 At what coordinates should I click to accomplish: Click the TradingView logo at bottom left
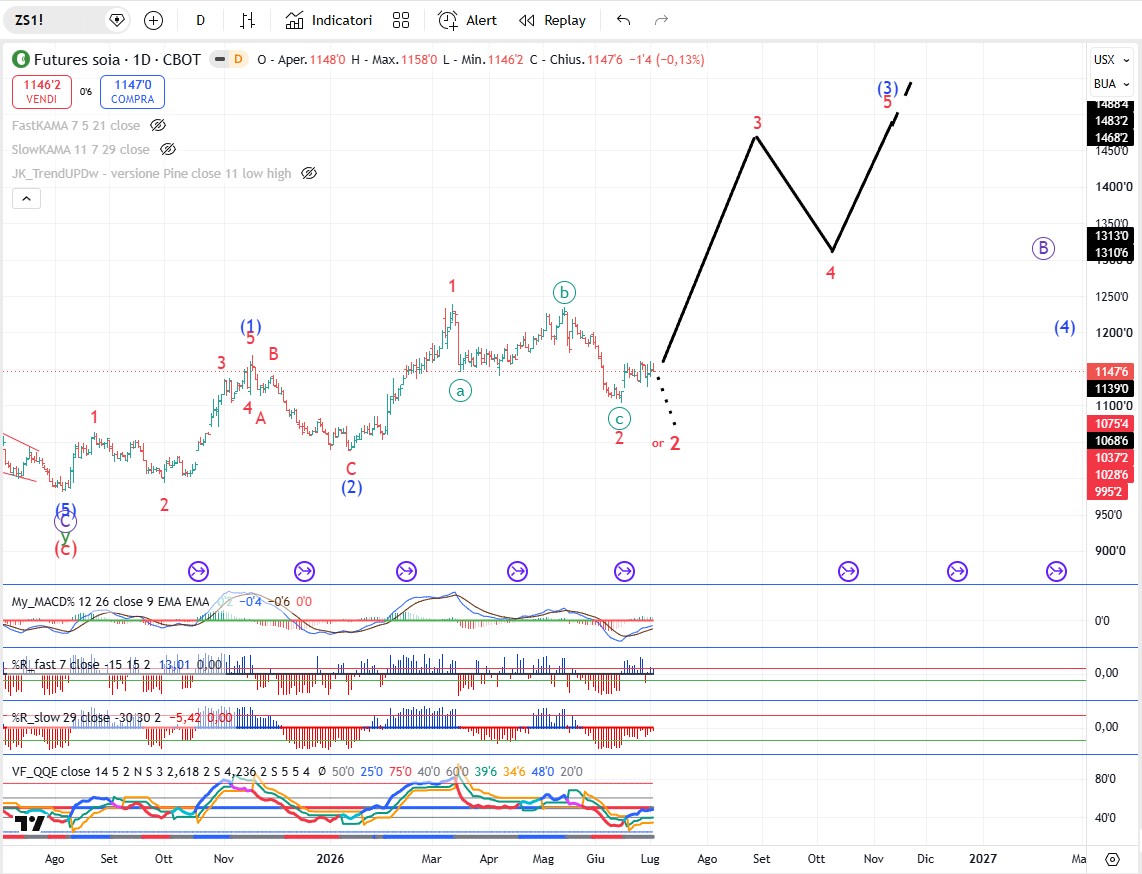click(x=30, y=824)
